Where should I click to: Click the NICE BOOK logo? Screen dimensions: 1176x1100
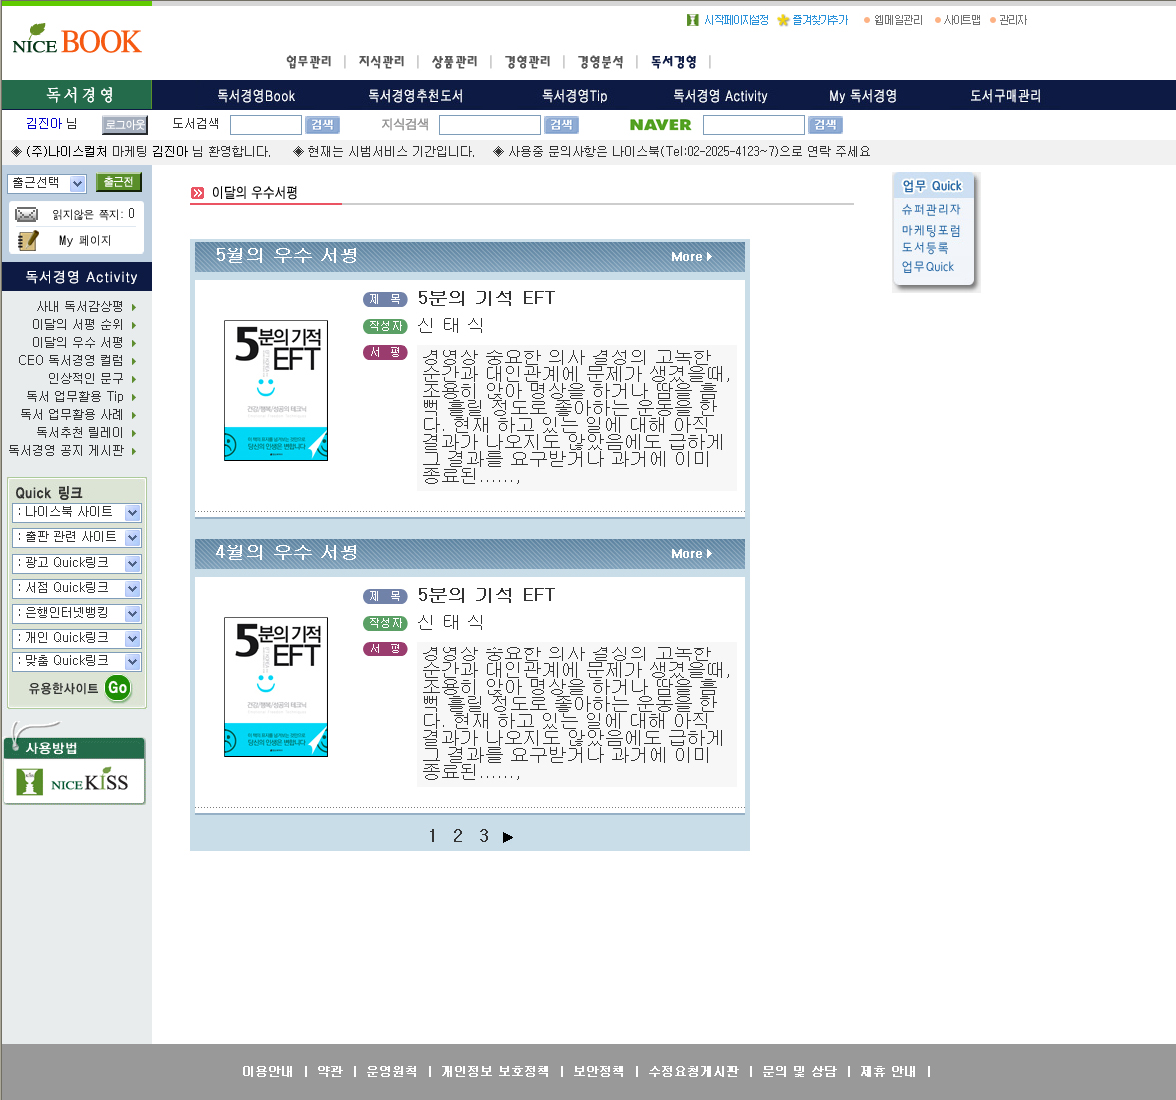coord(76,41)
